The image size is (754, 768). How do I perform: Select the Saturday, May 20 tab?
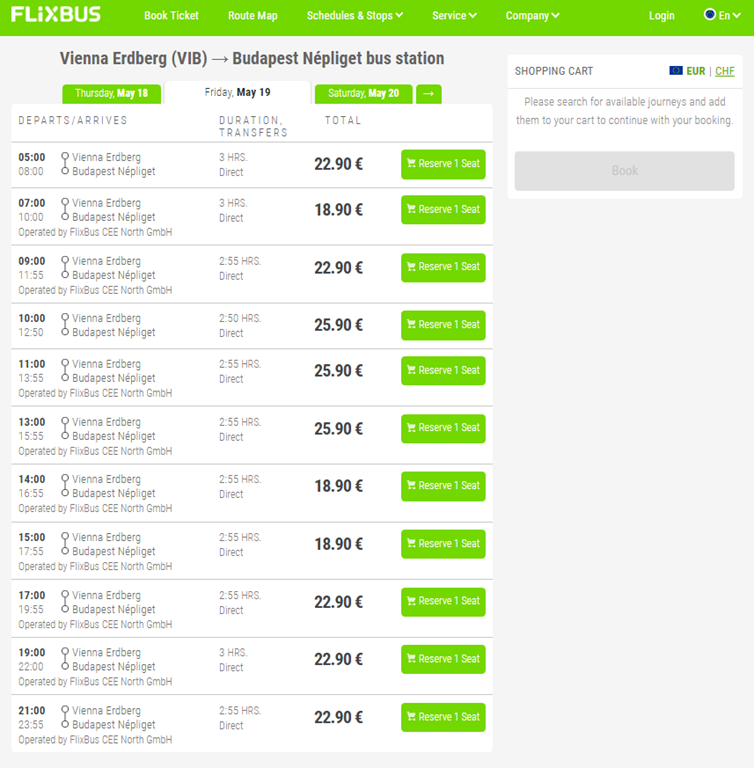click(364, 94)
